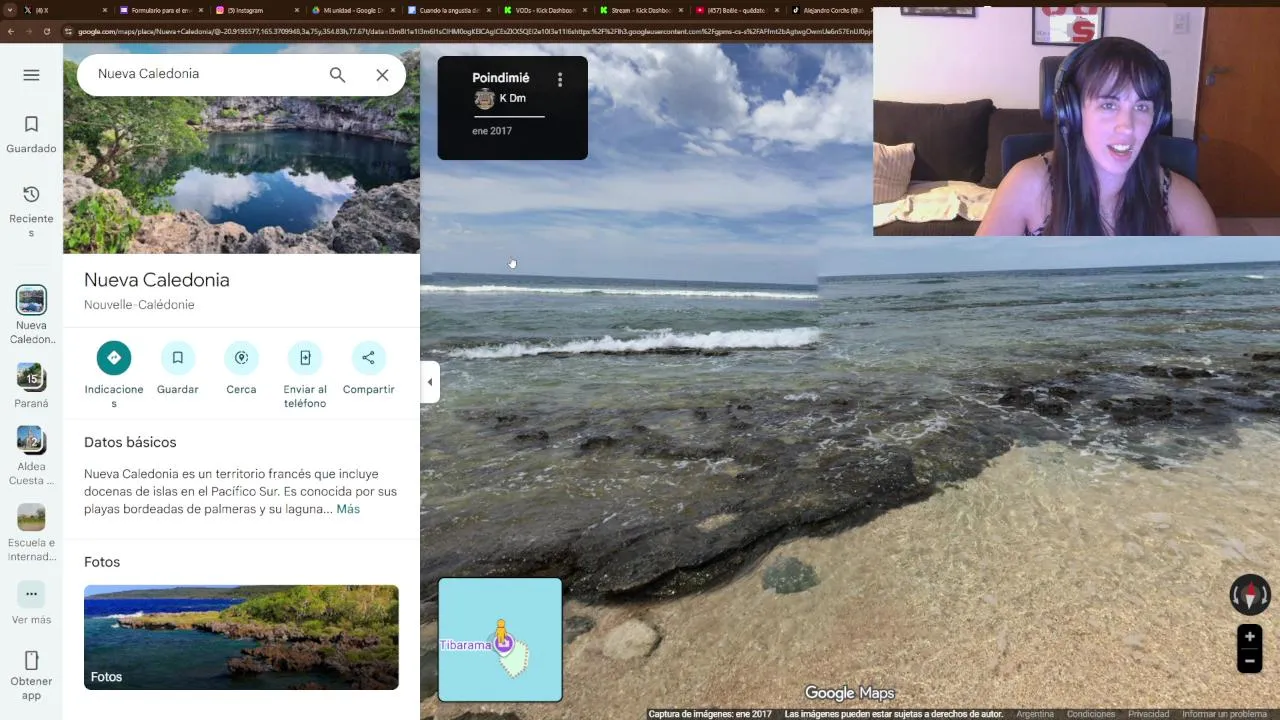Click browser reload button

point(46,32)
